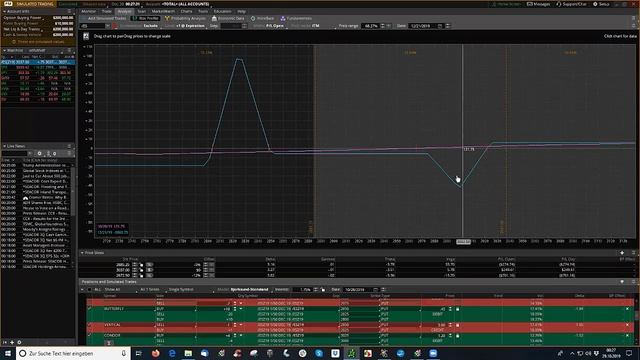Collapse the Price Slices section
Screen dimensions: 640x360
pyautogui.click(x=82, y=253)
